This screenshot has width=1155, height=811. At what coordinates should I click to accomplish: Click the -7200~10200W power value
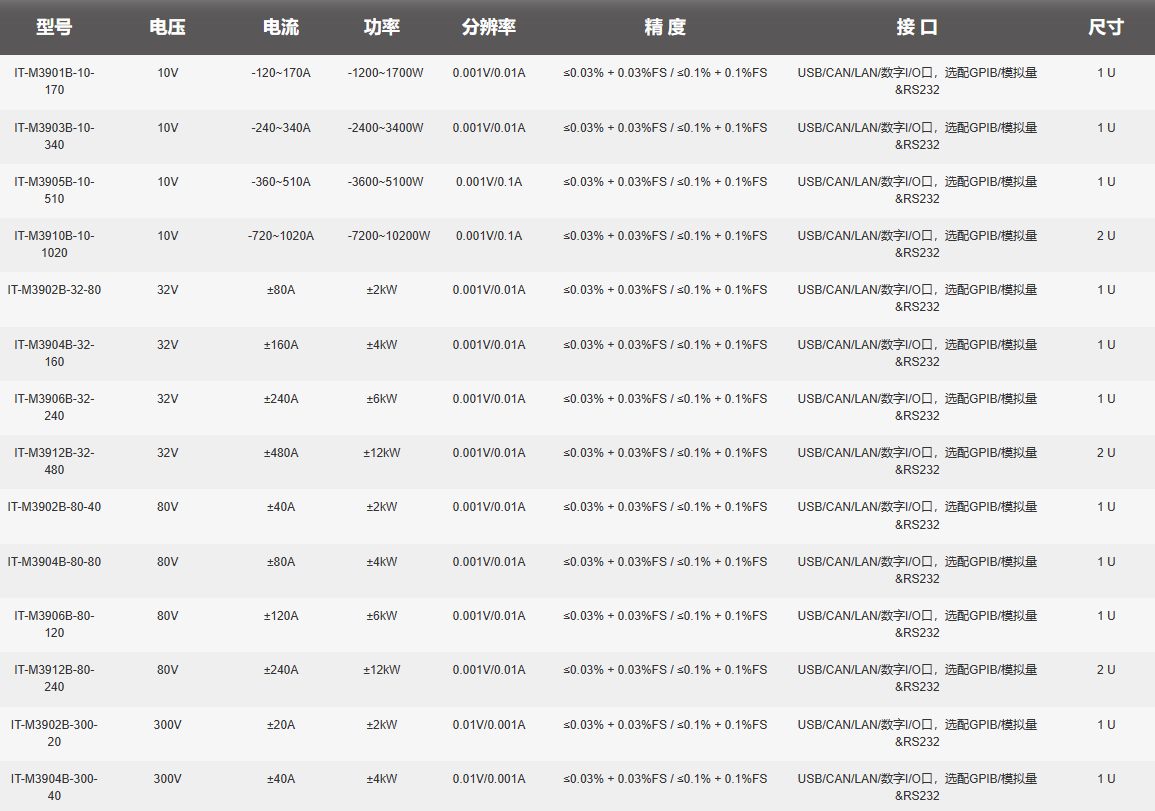coord(388,236)
